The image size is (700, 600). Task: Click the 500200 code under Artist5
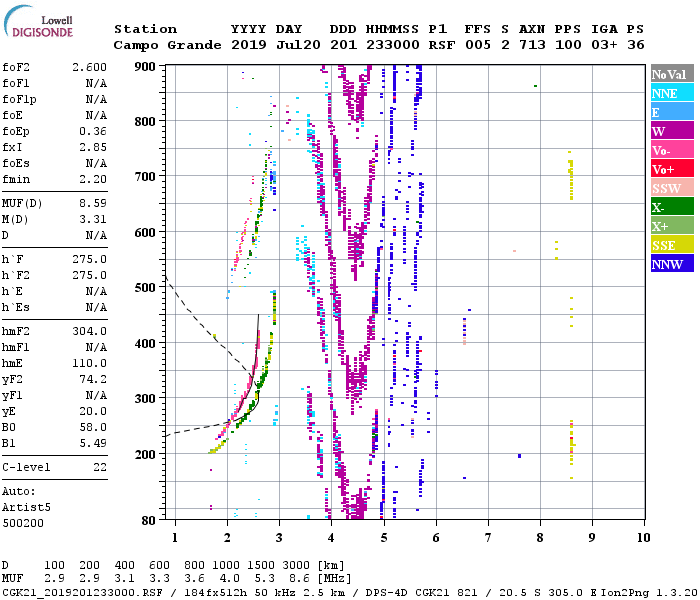click(x=23, y=523)
